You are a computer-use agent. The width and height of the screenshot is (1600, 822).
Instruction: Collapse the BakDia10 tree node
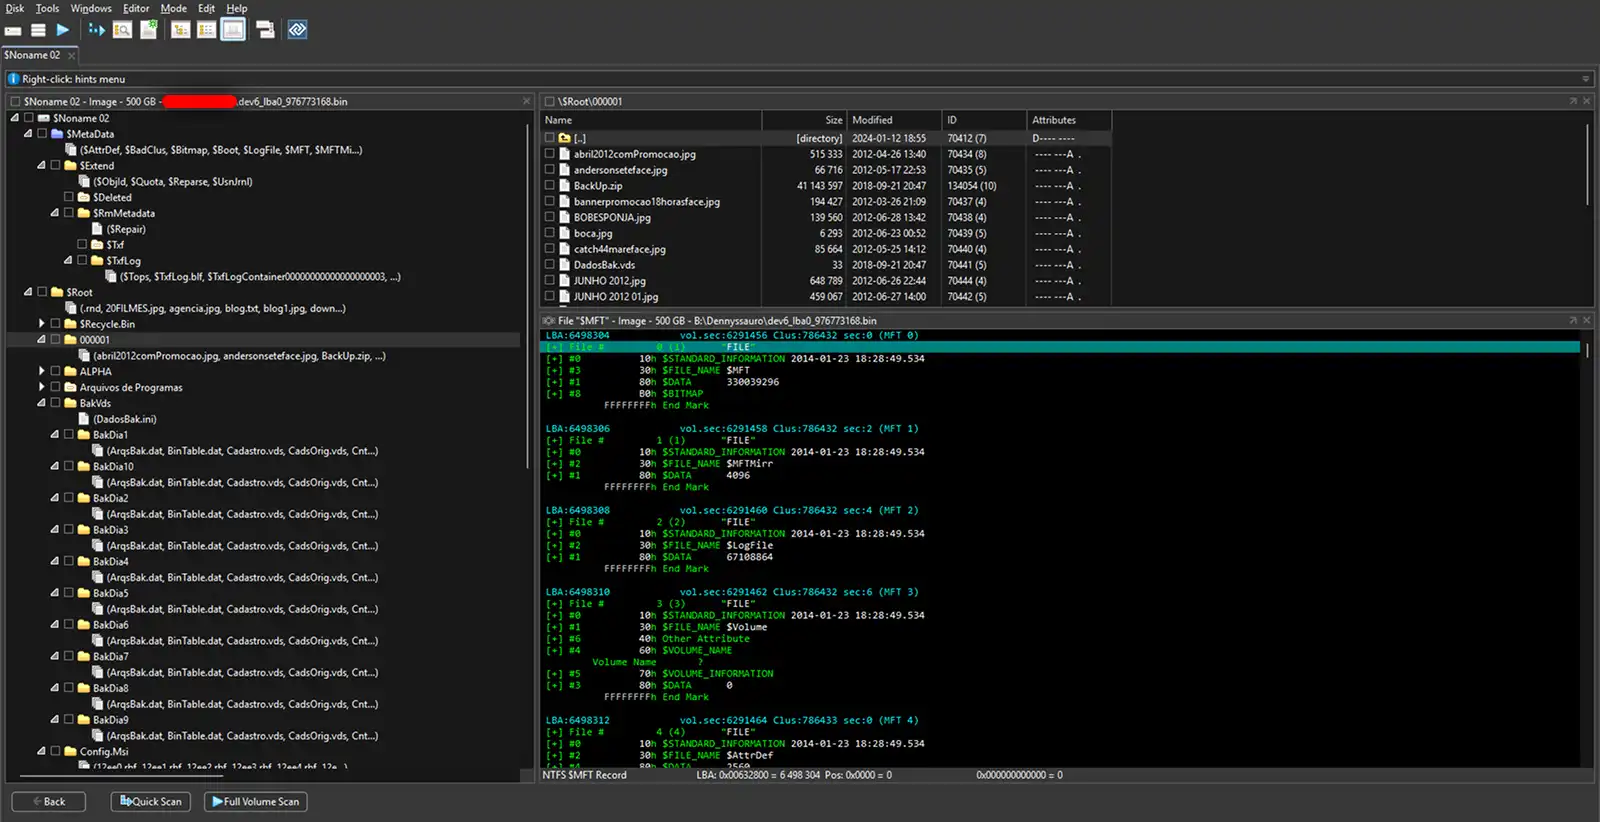pyautogui.click(x=54, y=466)
